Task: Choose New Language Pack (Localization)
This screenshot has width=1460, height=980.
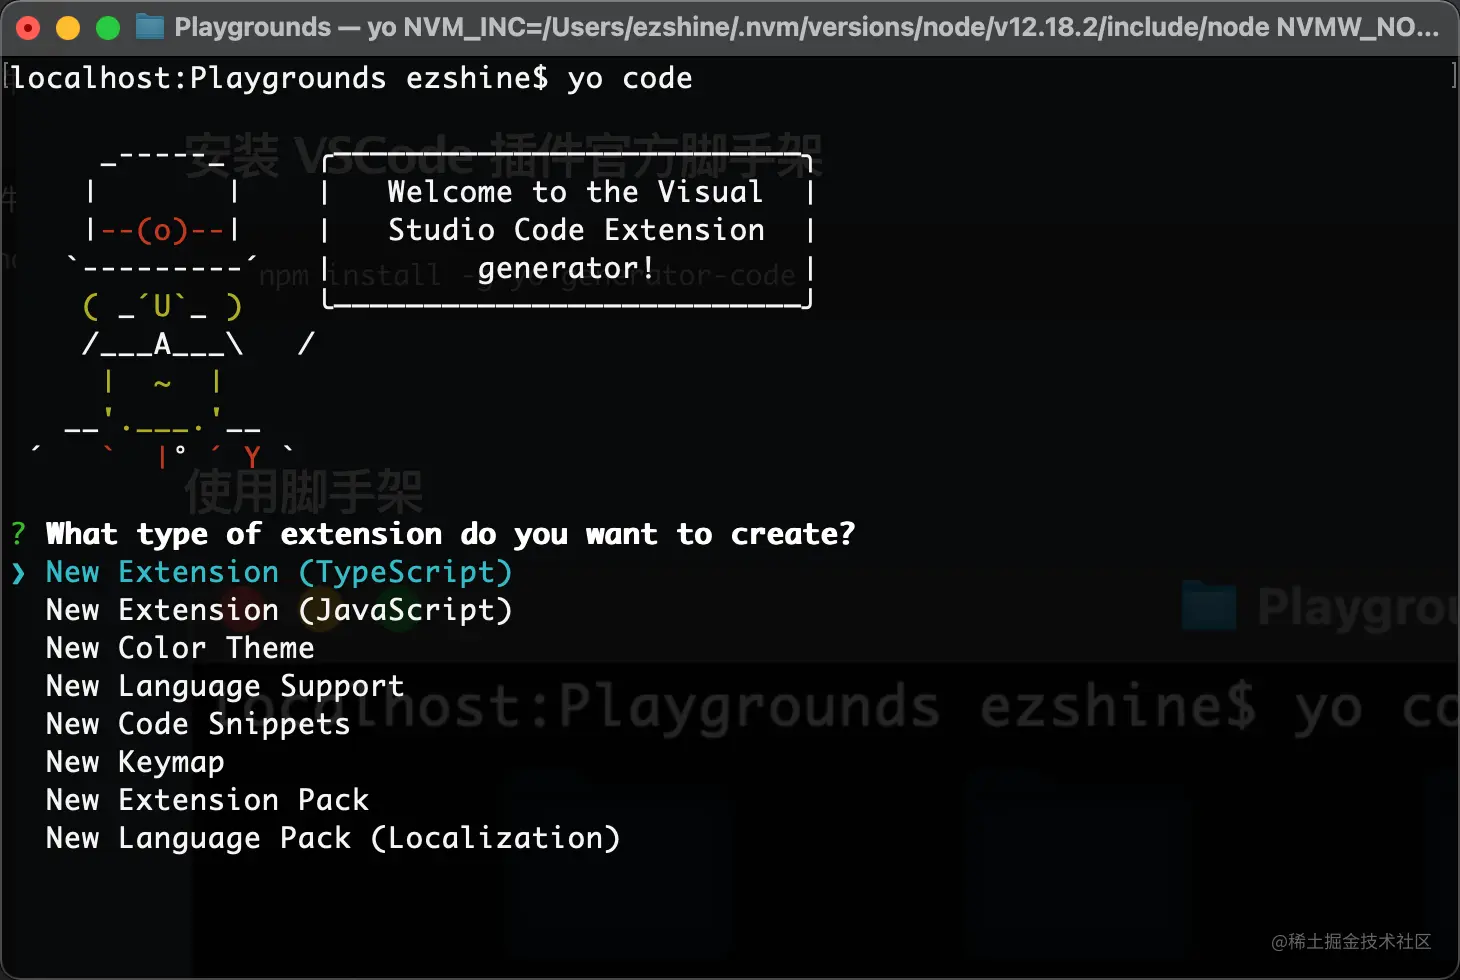Action: [x=333, y=838]
